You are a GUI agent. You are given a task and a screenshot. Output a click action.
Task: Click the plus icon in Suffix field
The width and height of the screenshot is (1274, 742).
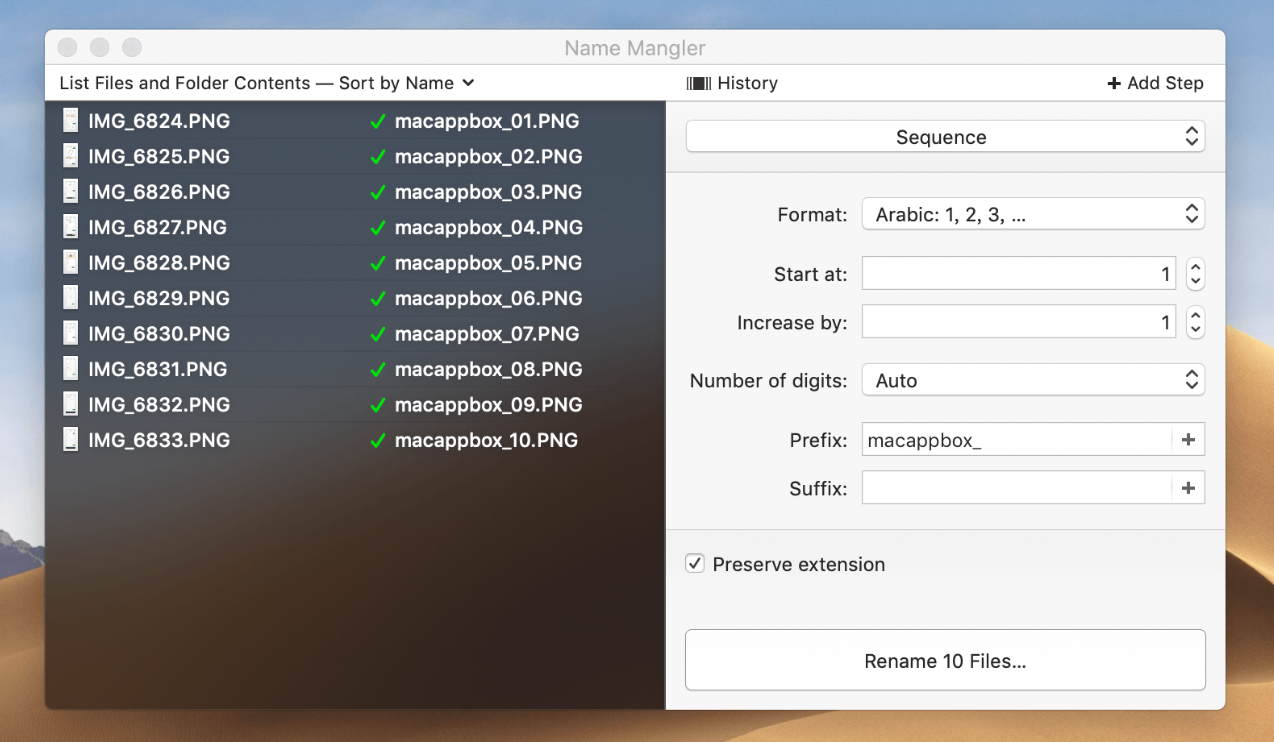tap(1188, 488)
